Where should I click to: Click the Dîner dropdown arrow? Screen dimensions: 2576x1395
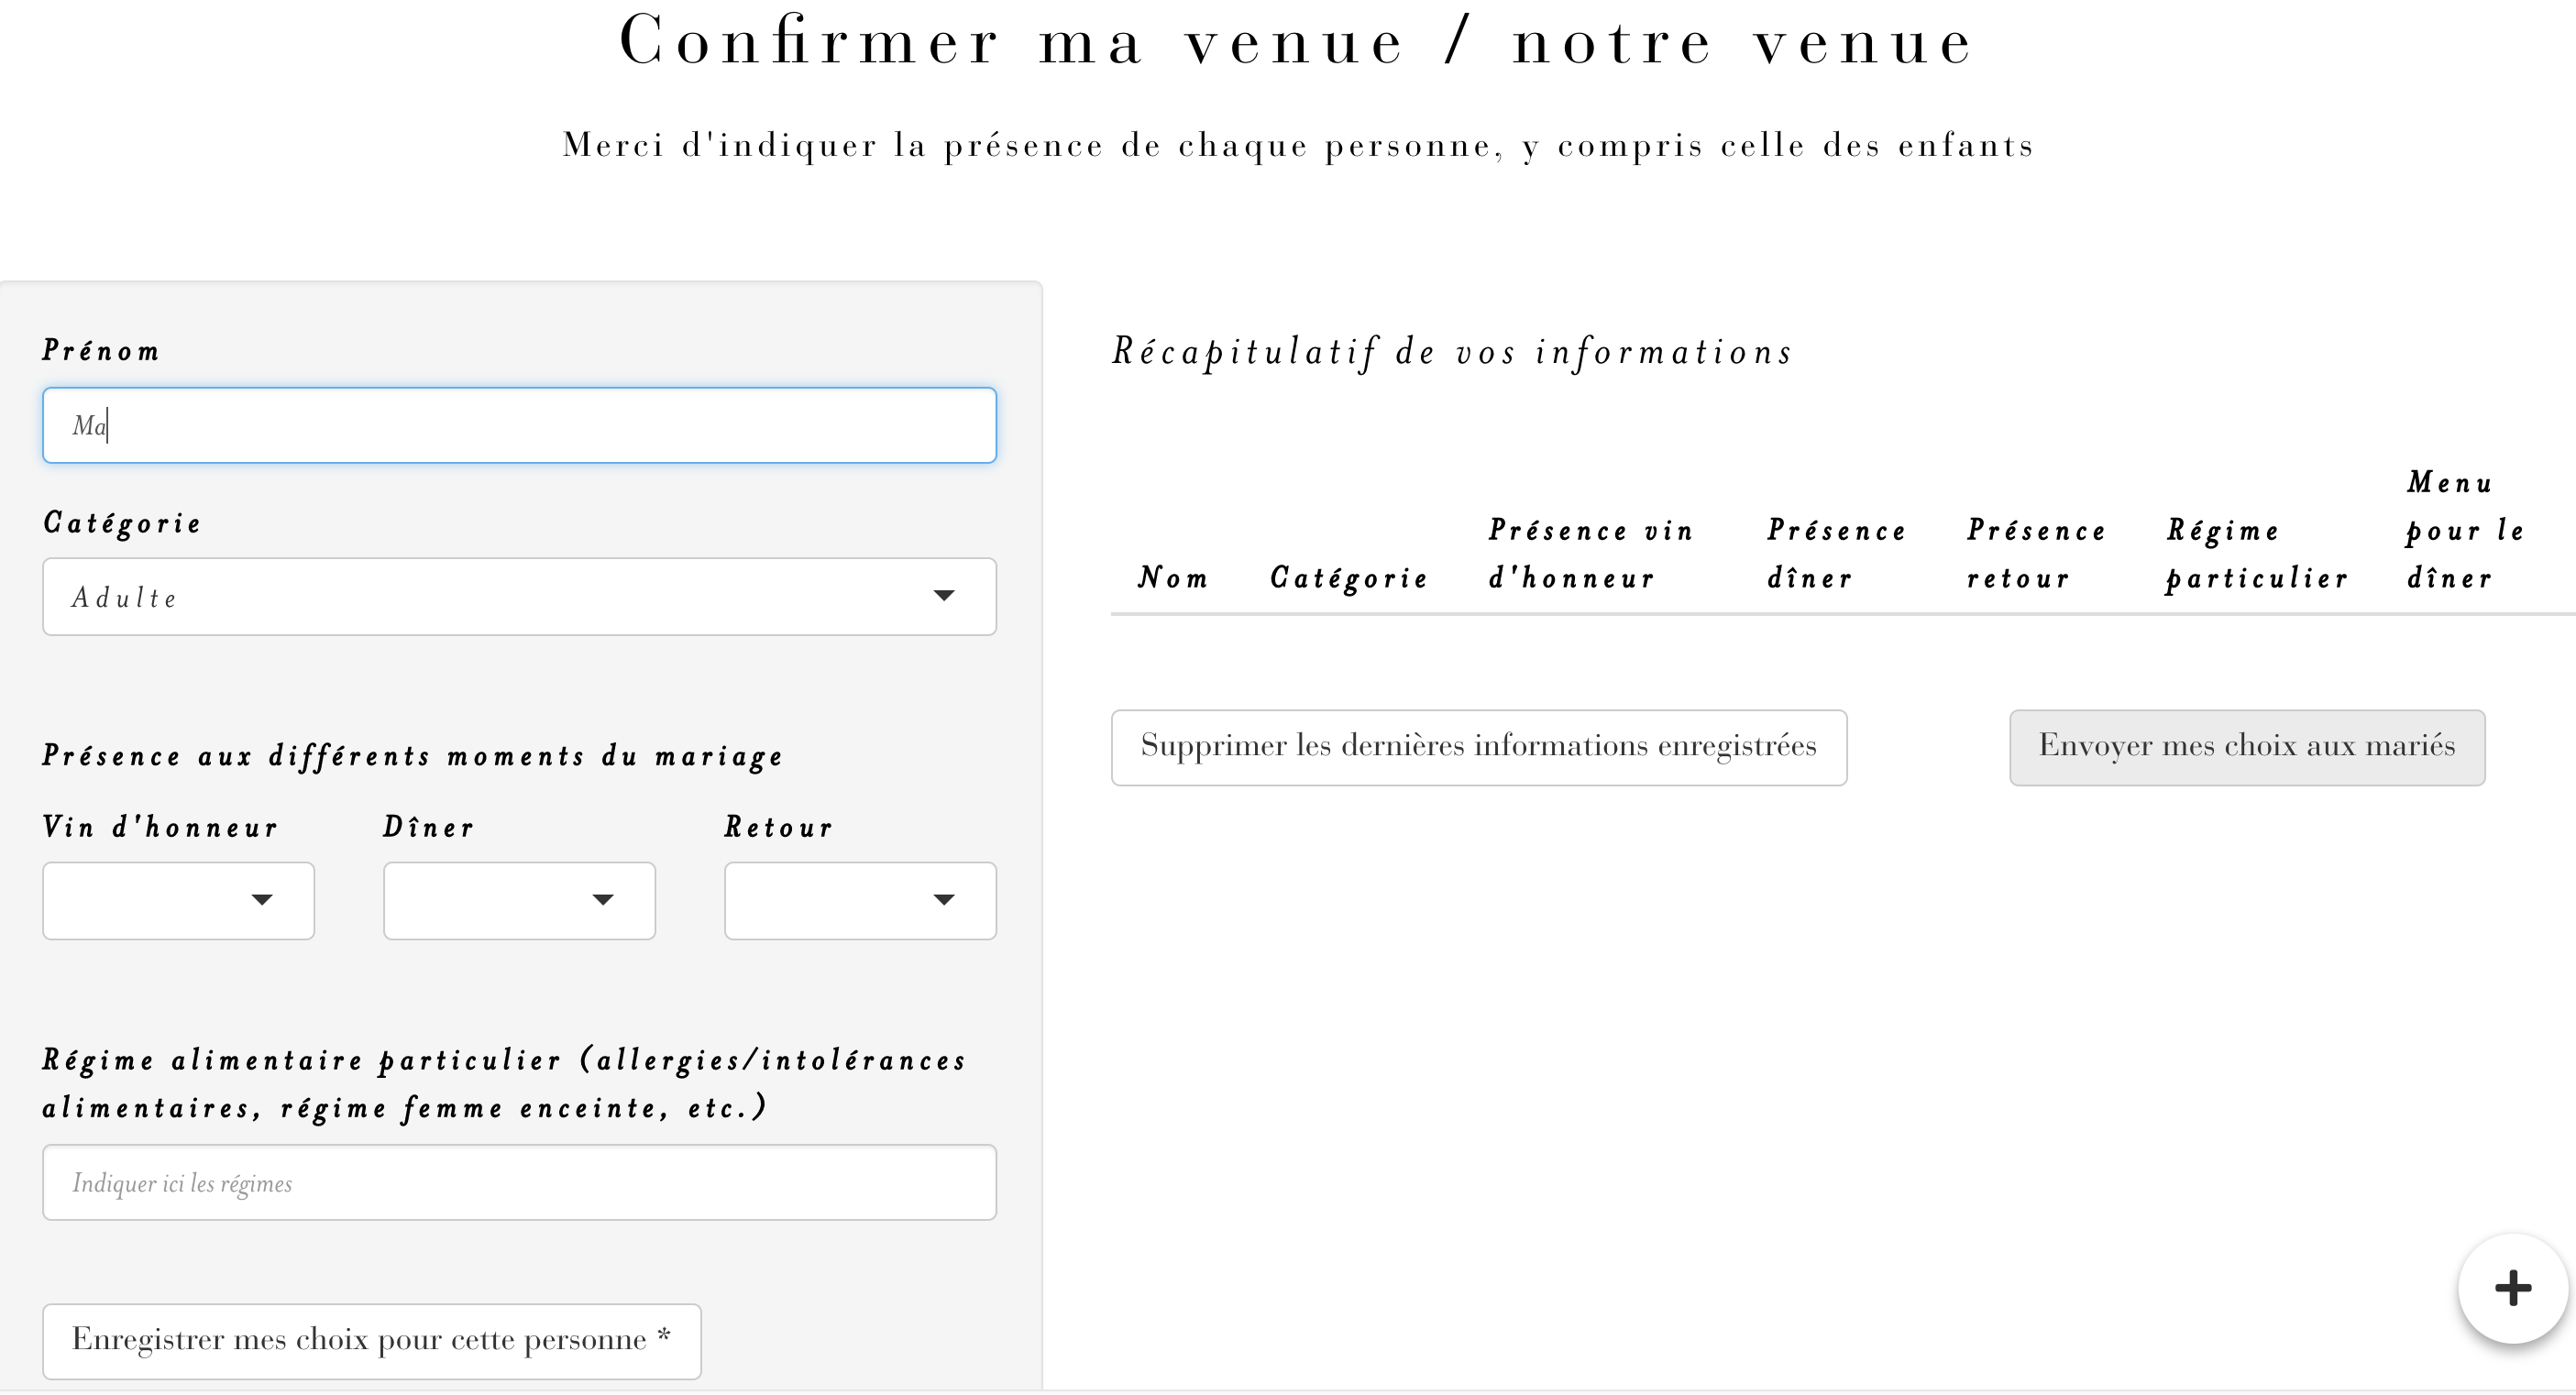pos(603,900)
